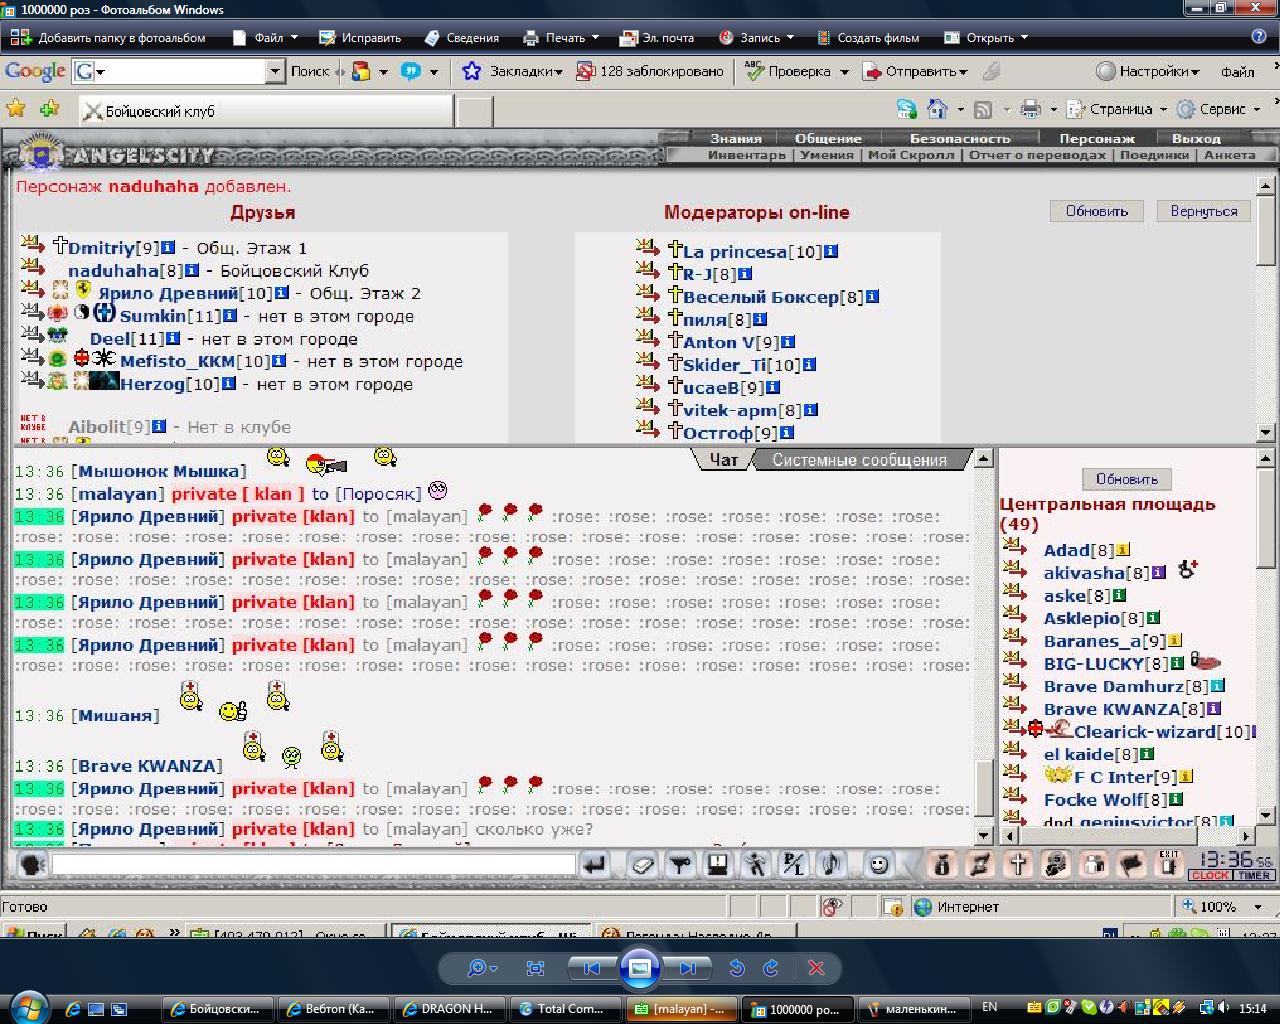Open the DRAGON H... taskbar button
This screenshot has height=1024, width=1280.
tap(449, 1009)
